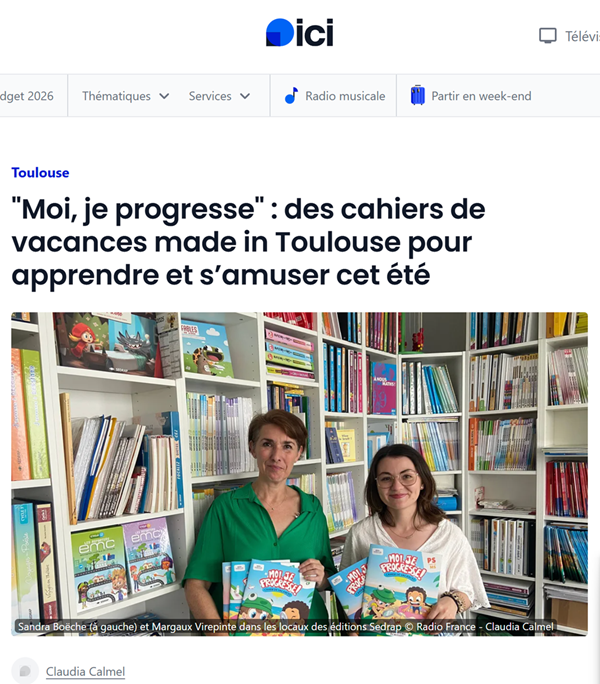Image resolution: width=600 pixels, height=684 pixels.
Task: Click Claudia Calmel's author avatar icon
Action: click(25, 671)
